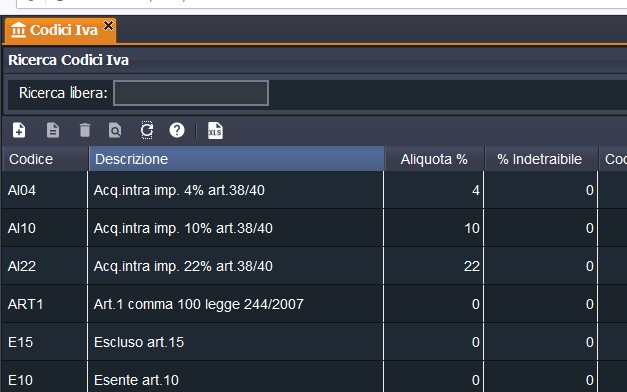
Task: Select the AI22 code cell
Action: pos(44,266)
